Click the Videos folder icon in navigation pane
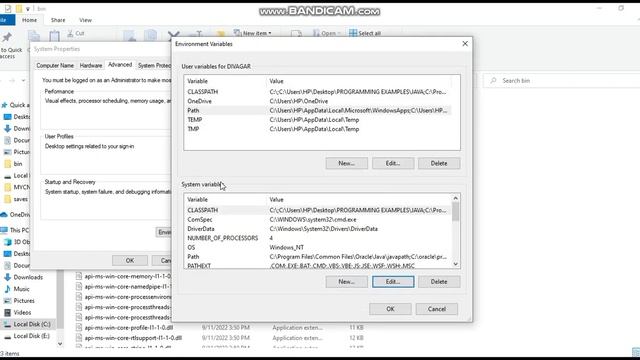Viewport: 640px width, 360px height. [x=7, y=313]
